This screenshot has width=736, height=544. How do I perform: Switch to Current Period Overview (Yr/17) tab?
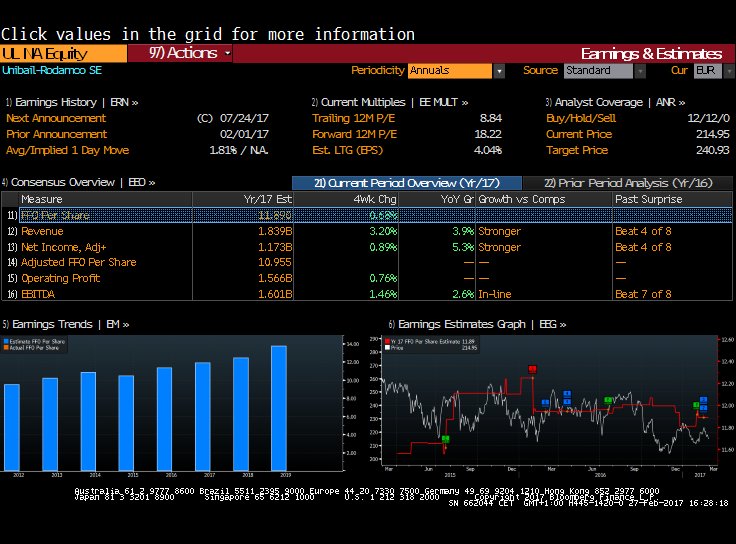(406, 183)
